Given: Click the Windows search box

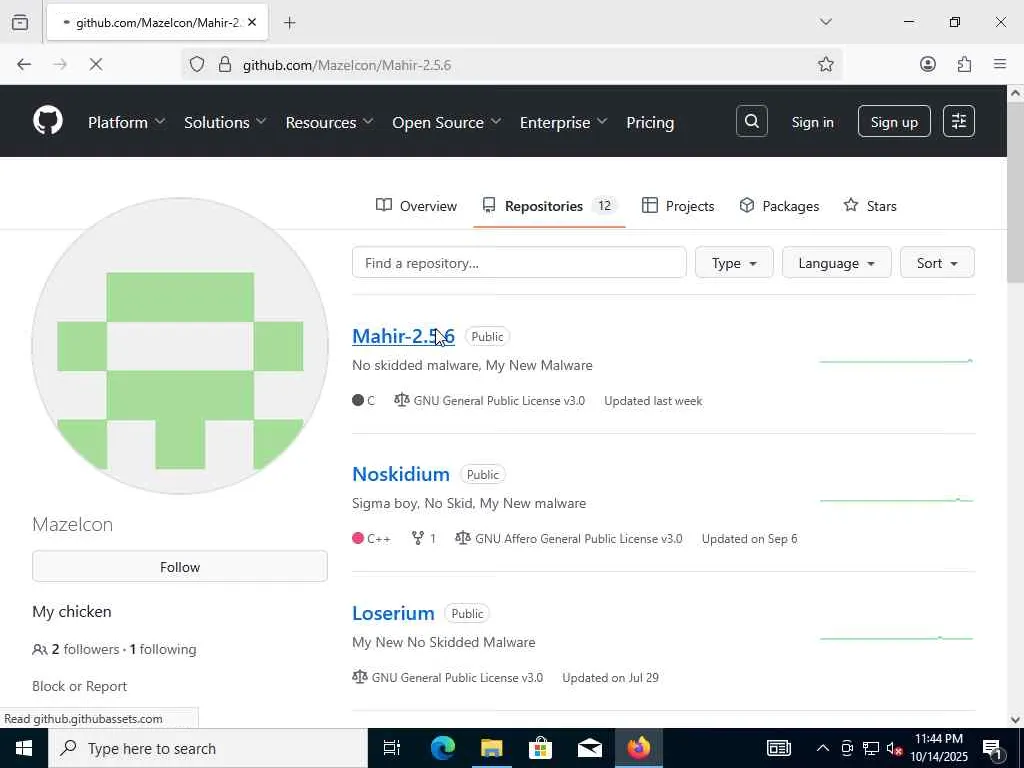Looking at the screenshot, I should 208,748.
